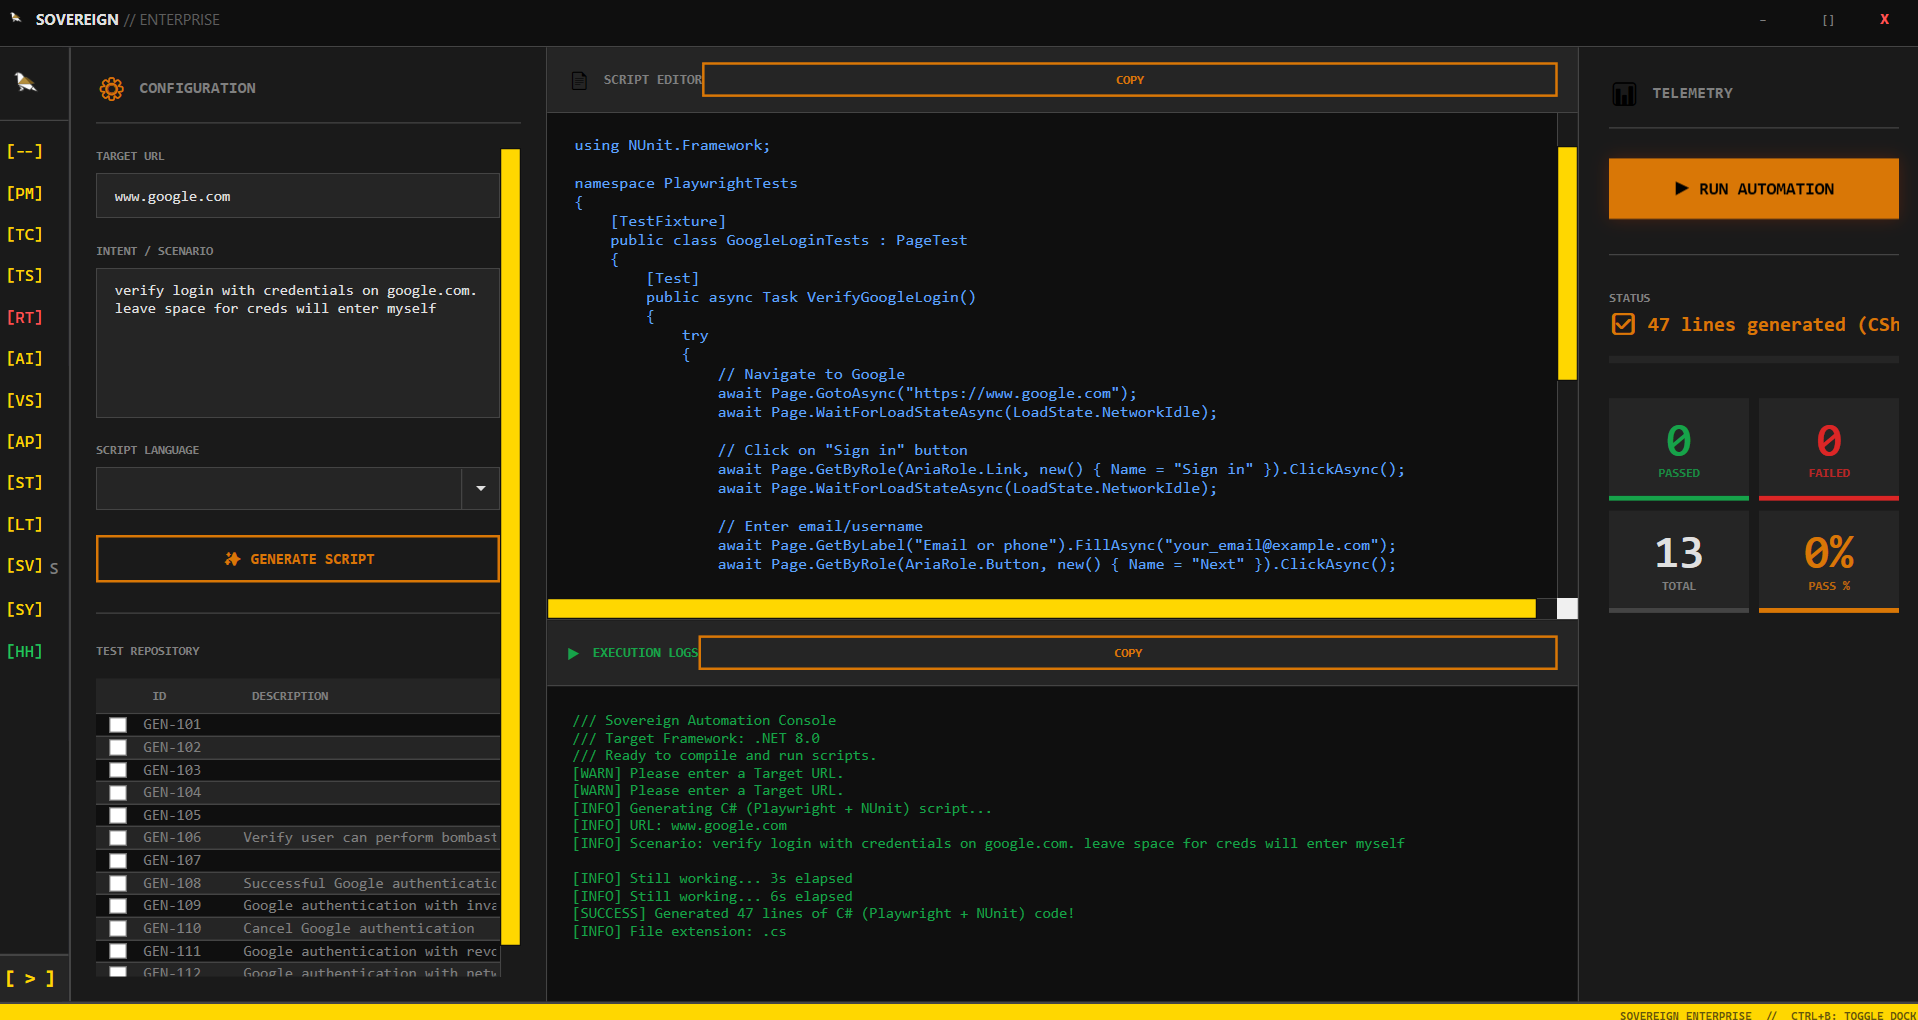The height and width of the screenshot is (1020, 1918).
Task: Open the red [RT] sidebar module
Action: pos(25,317)
